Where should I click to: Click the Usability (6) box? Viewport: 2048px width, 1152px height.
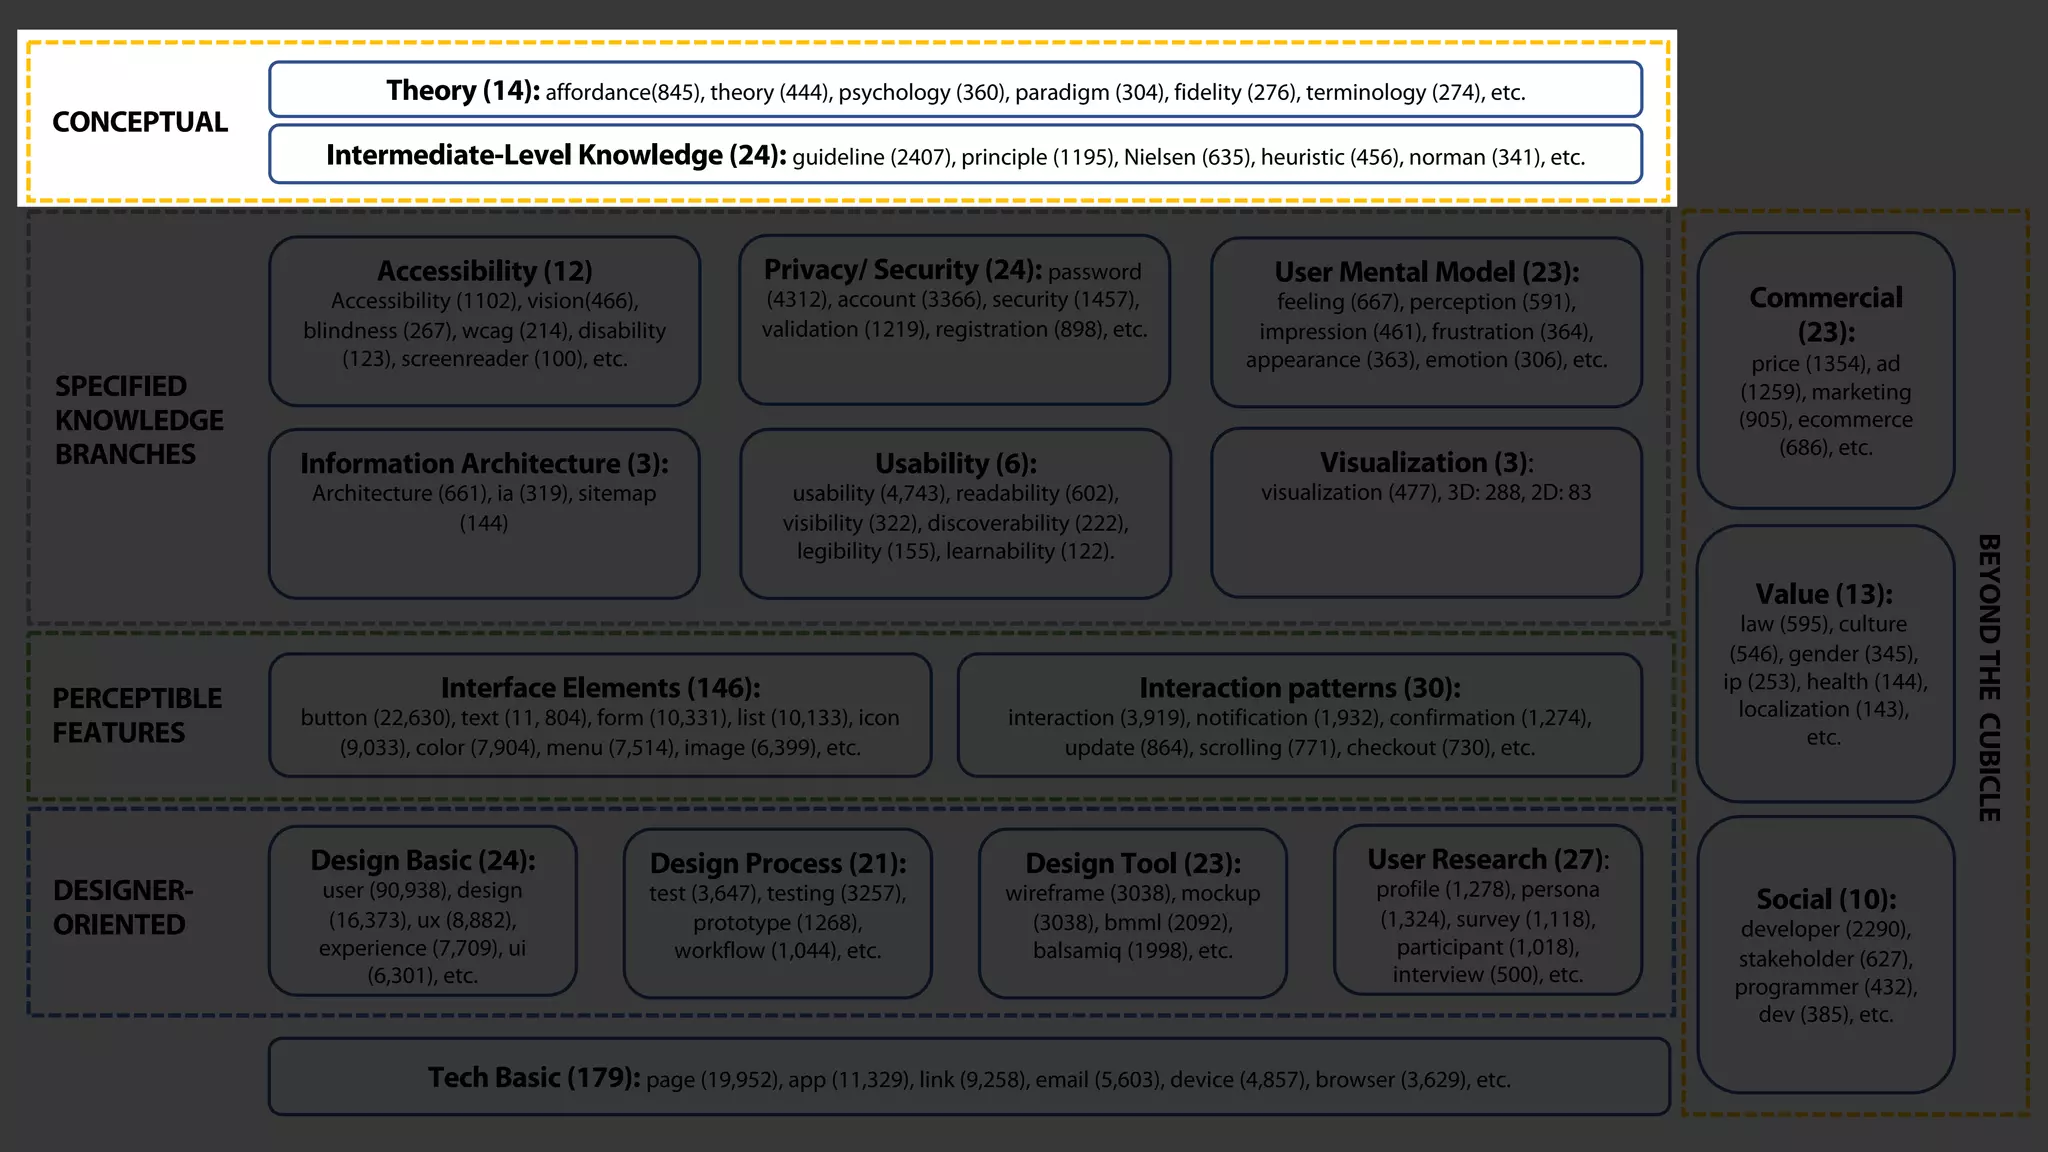(955, 513)
